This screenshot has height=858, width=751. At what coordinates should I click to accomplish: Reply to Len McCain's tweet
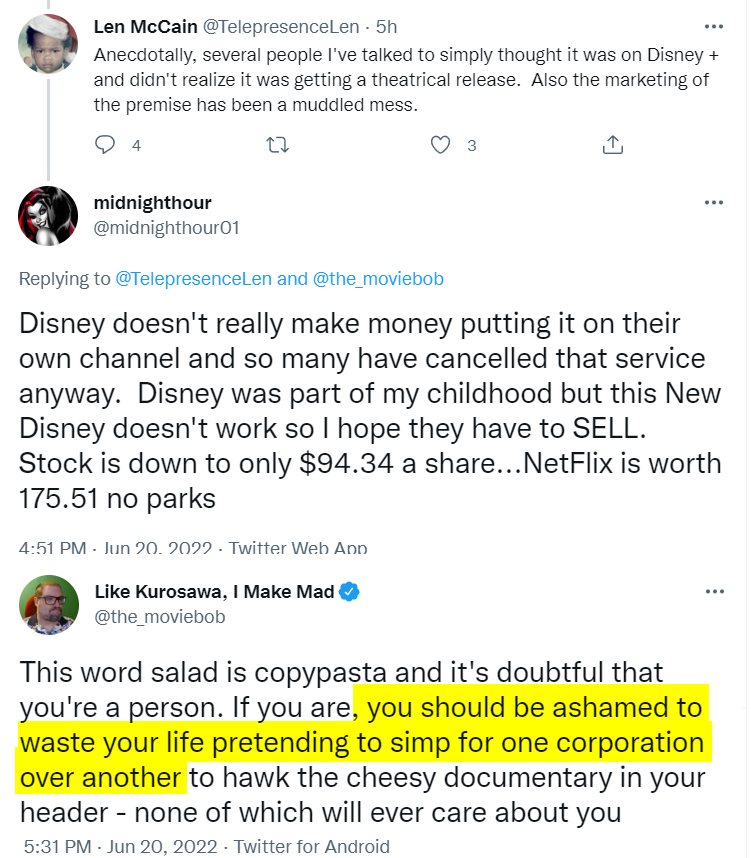click(105, 145)
